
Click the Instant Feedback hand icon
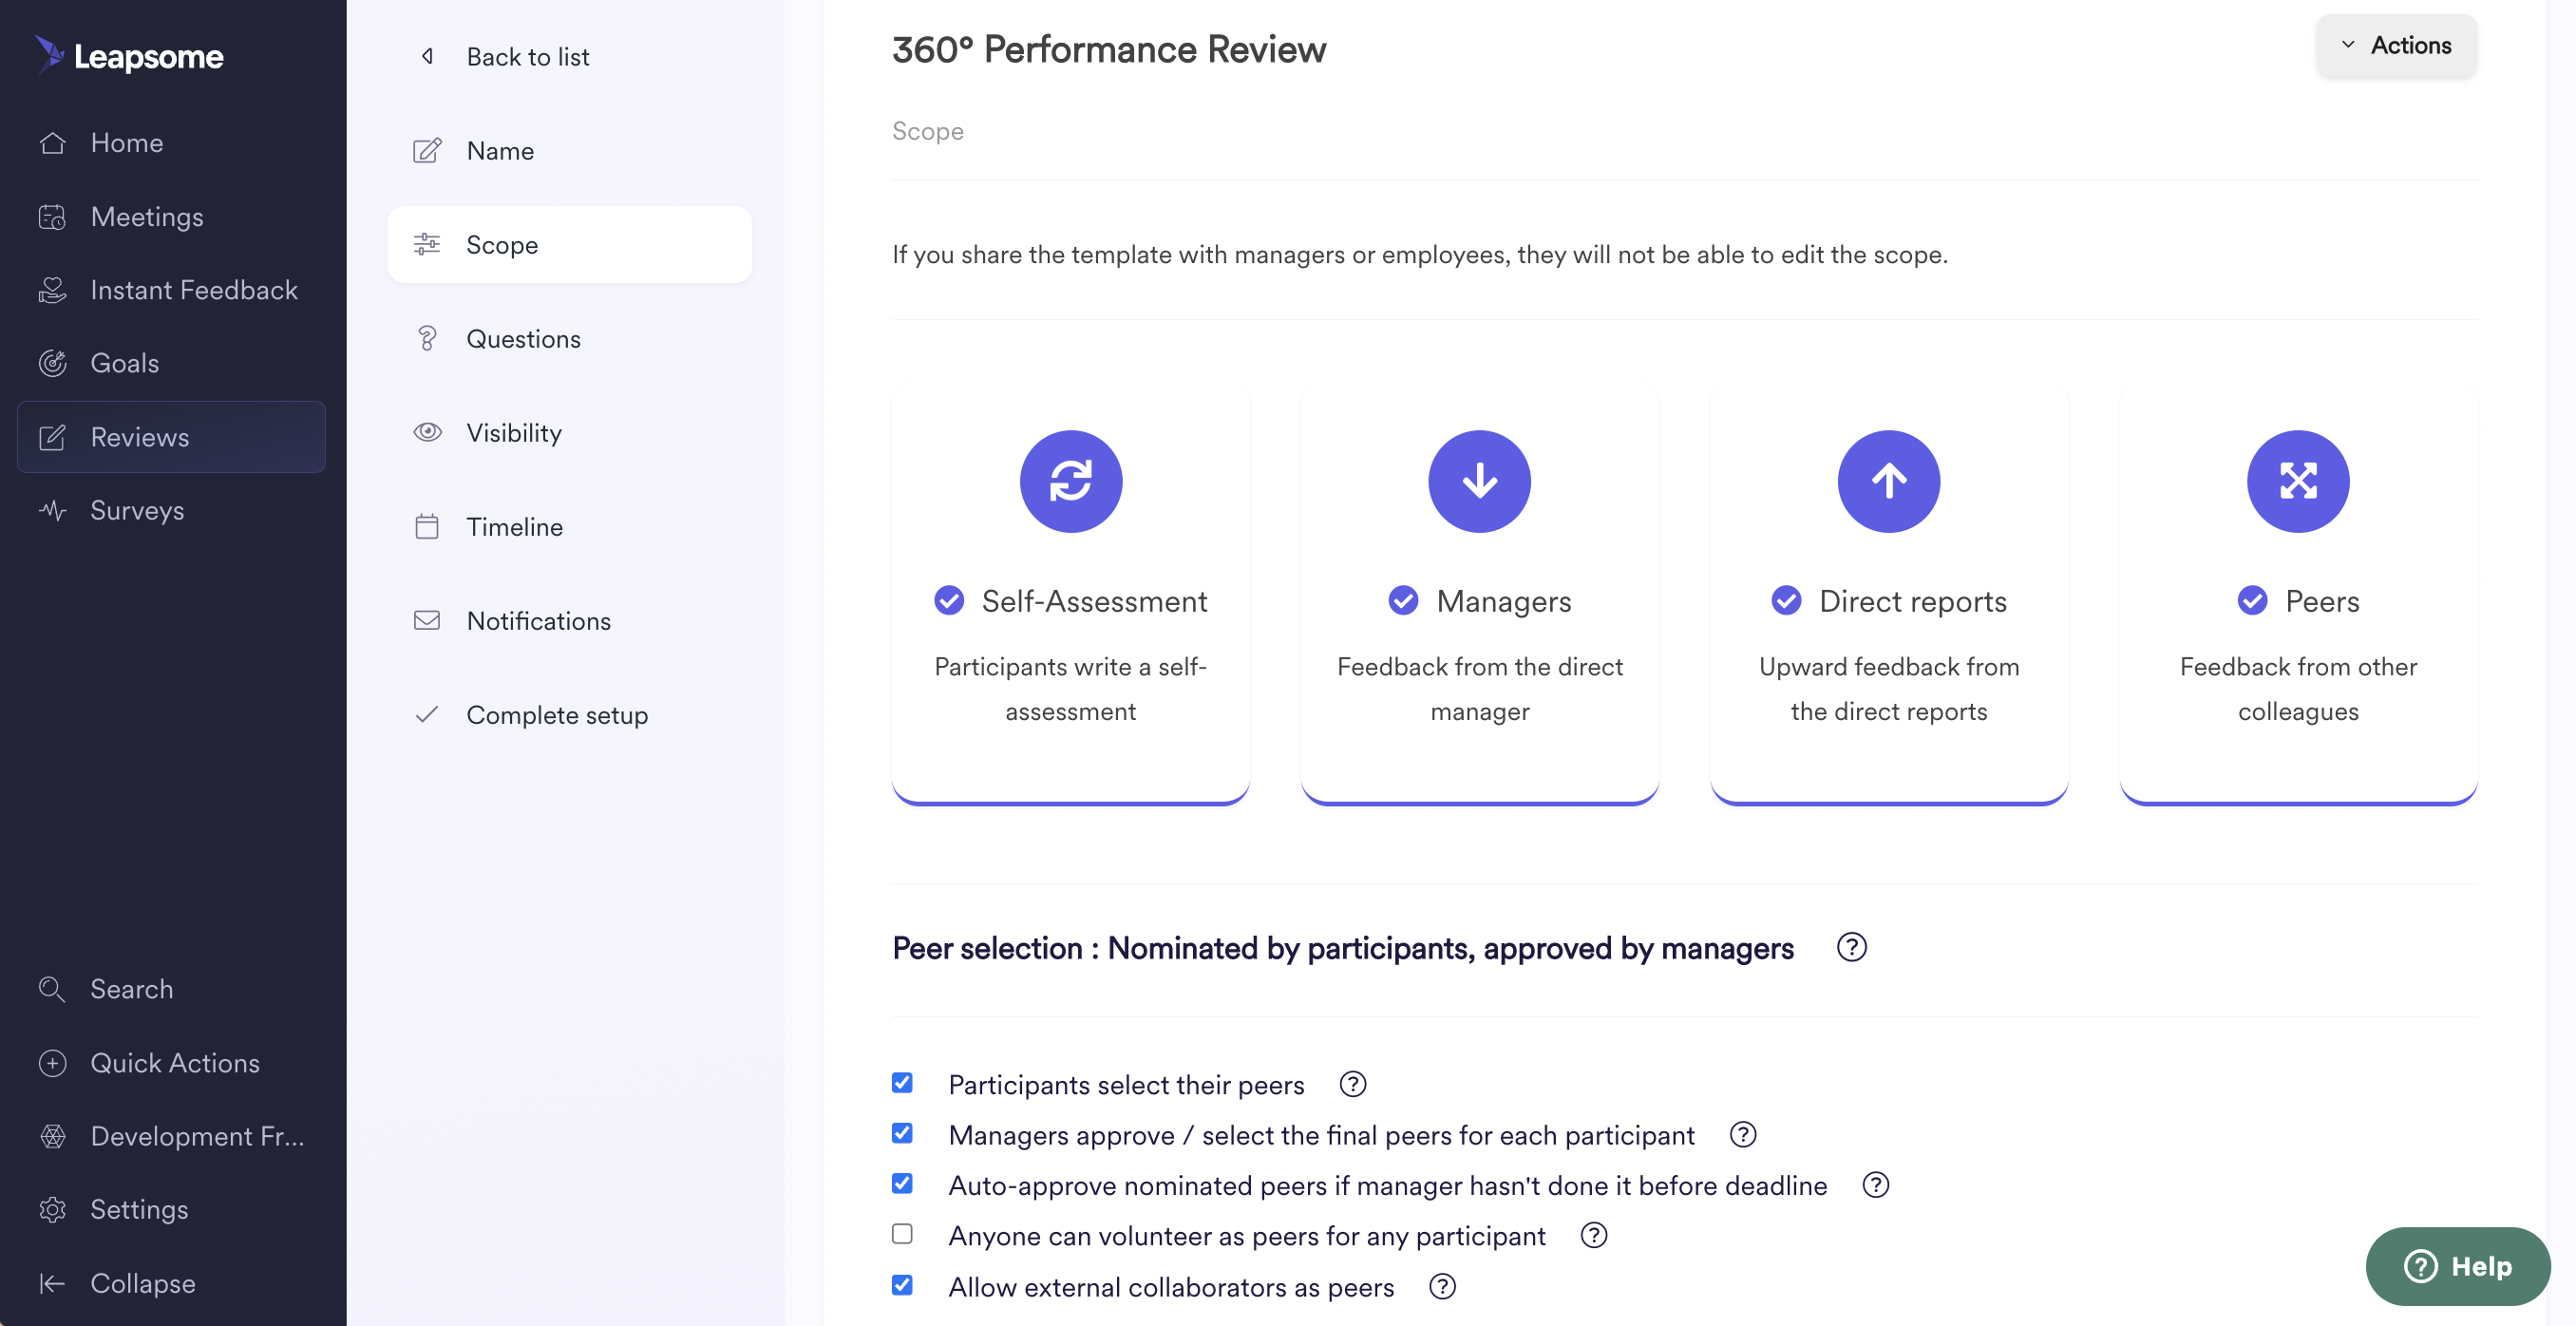[x=52, y=290]
